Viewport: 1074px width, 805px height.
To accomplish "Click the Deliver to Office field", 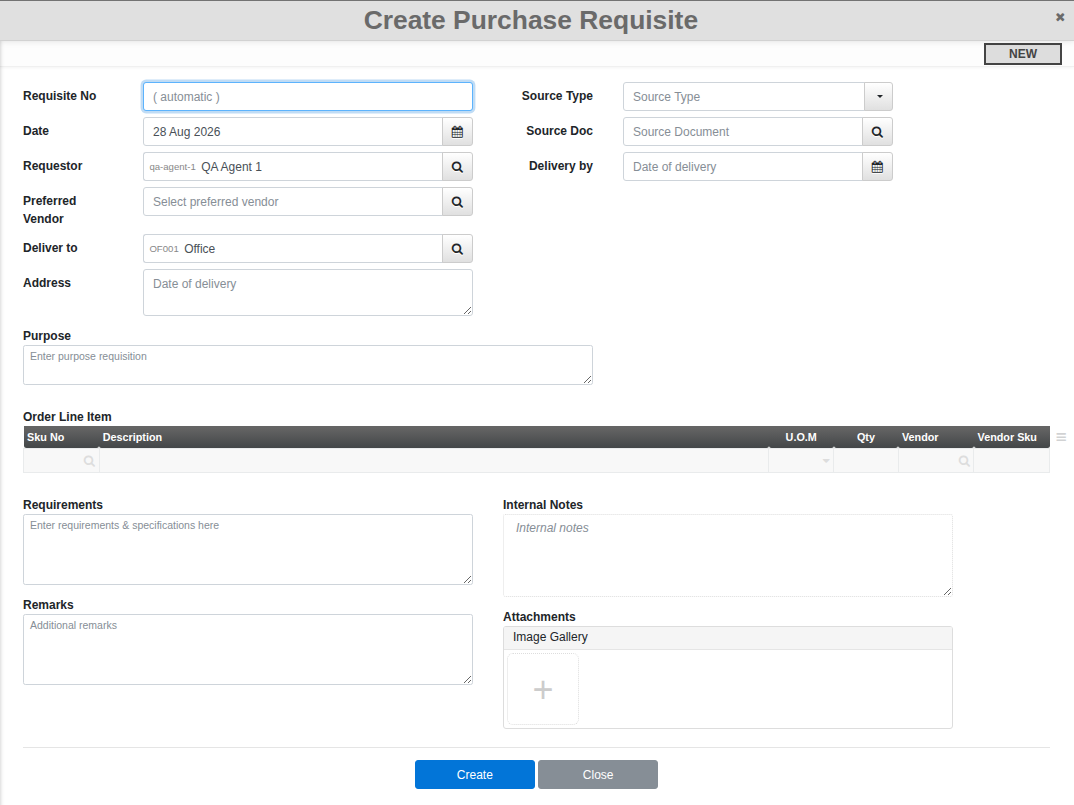I will pos(292,249).
